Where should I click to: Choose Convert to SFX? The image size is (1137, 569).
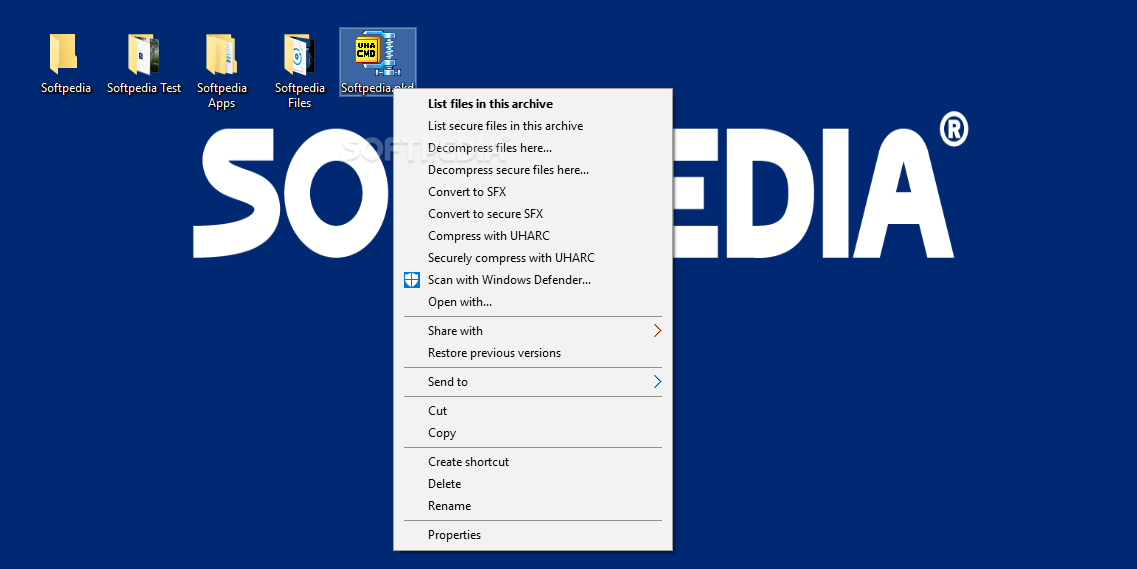[x=533, y=192]
